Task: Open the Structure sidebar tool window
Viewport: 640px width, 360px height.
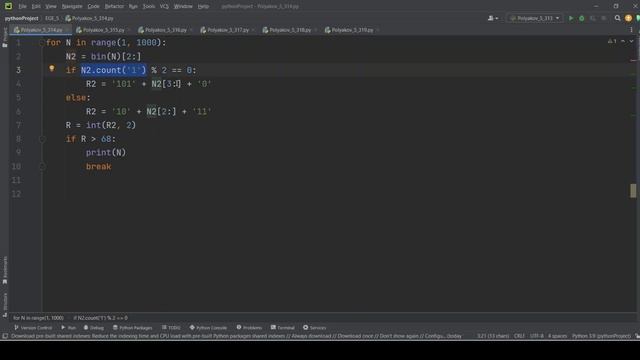Action: click(x=5, y=304)
